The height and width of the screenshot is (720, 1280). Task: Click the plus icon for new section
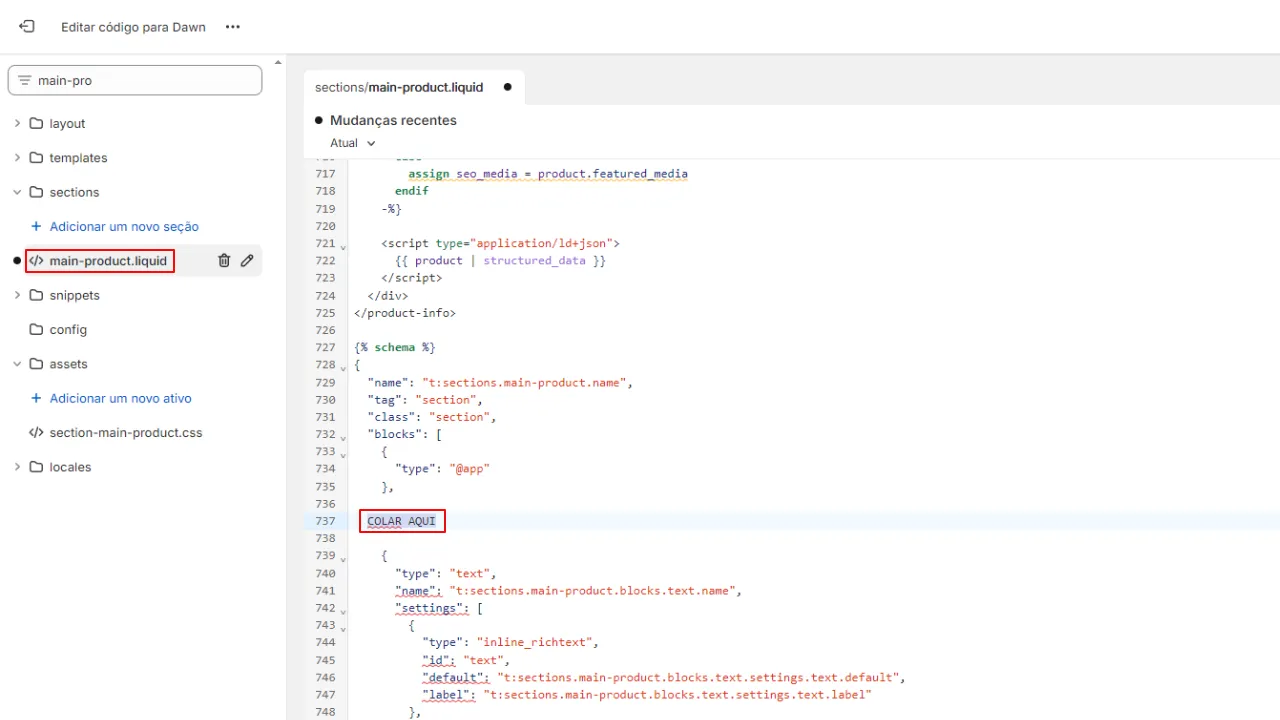pyautogui.click(x=37, y=227)
